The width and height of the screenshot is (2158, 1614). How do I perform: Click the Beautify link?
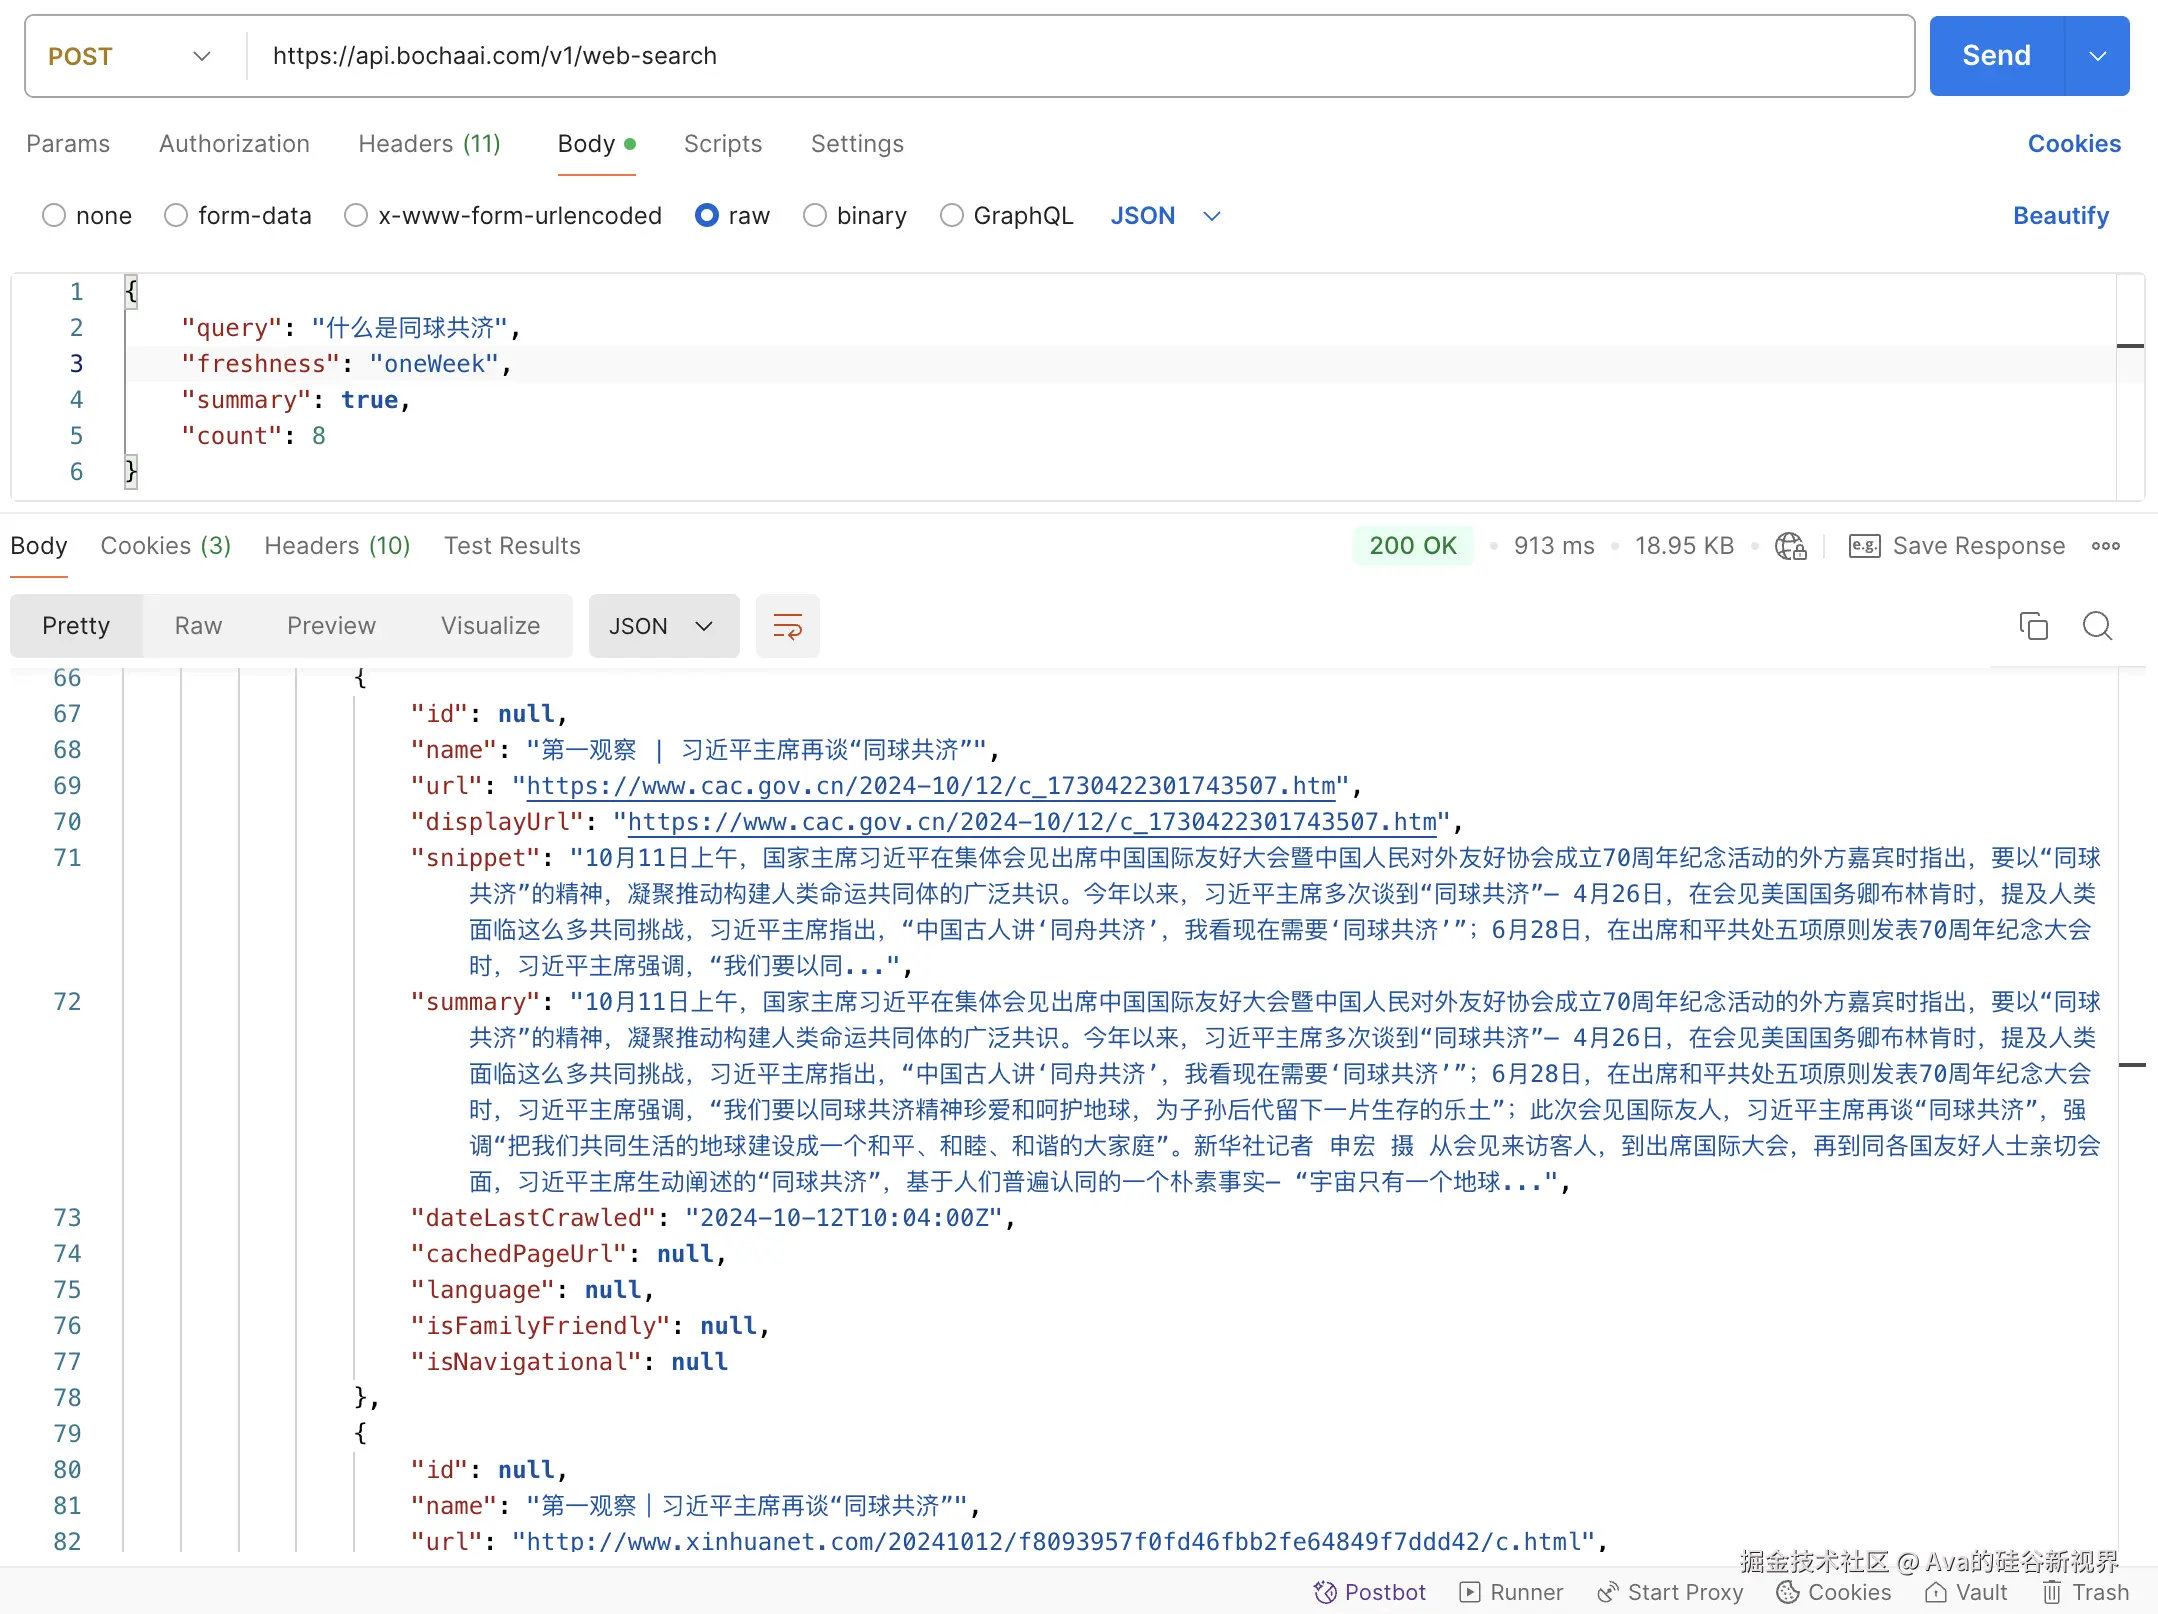pyautogui.click(x=2060, y=216)
